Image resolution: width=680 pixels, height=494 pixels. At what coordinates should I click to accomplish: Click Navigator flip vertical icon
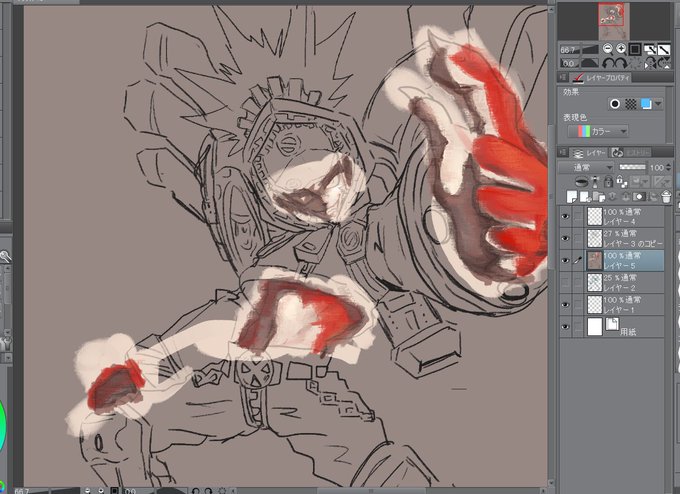coord(664,63)
